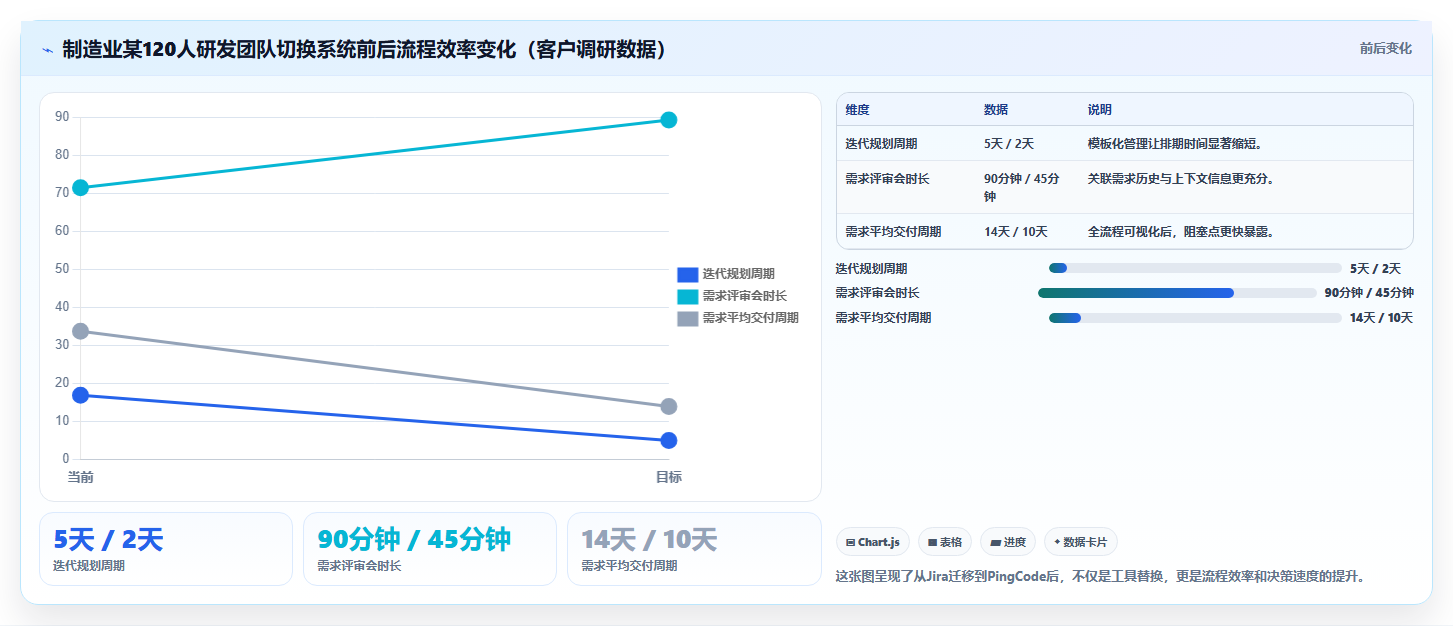Click the gray data point at 目标
The width and height of the screenshot is (1453, 626).
(669, 406)
